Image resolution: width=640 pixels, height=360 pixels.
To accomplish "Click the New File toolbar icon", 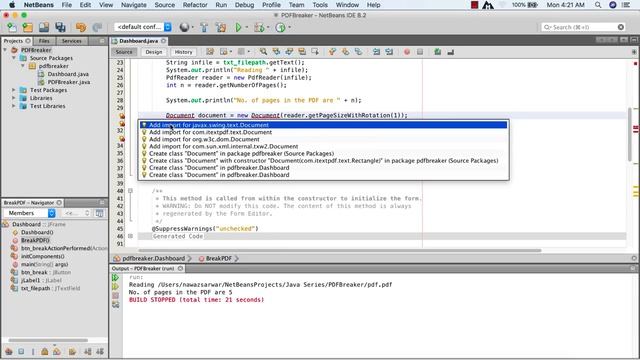I will tap(12, 27).
